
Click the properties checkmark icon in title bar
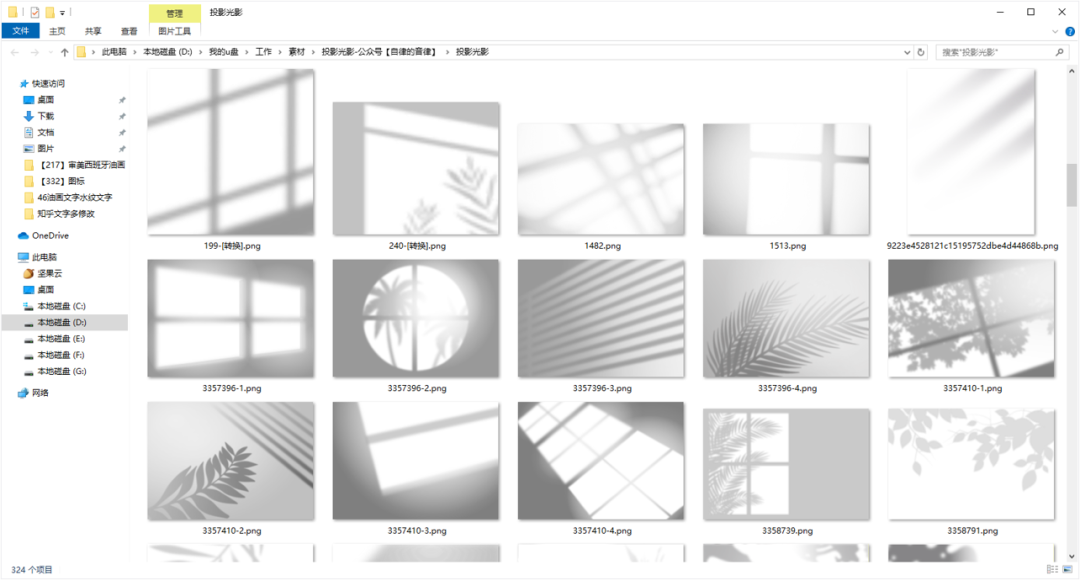34,12
